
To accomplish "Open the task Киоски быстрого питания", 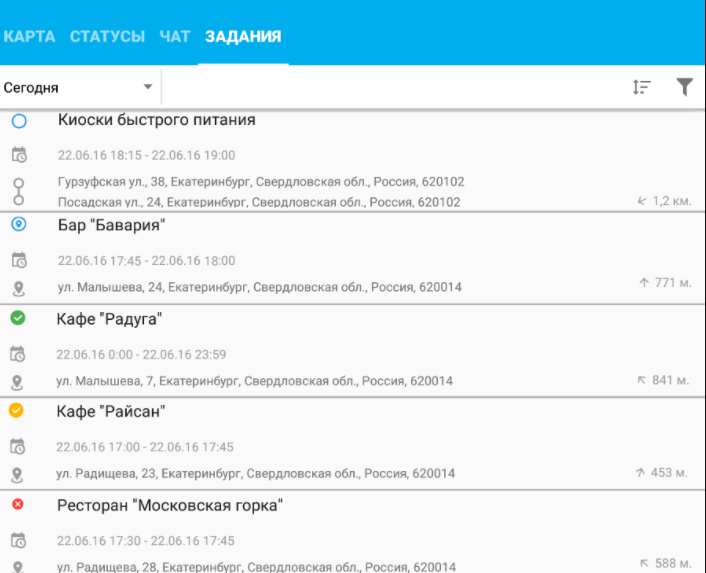I will point(157,120).
